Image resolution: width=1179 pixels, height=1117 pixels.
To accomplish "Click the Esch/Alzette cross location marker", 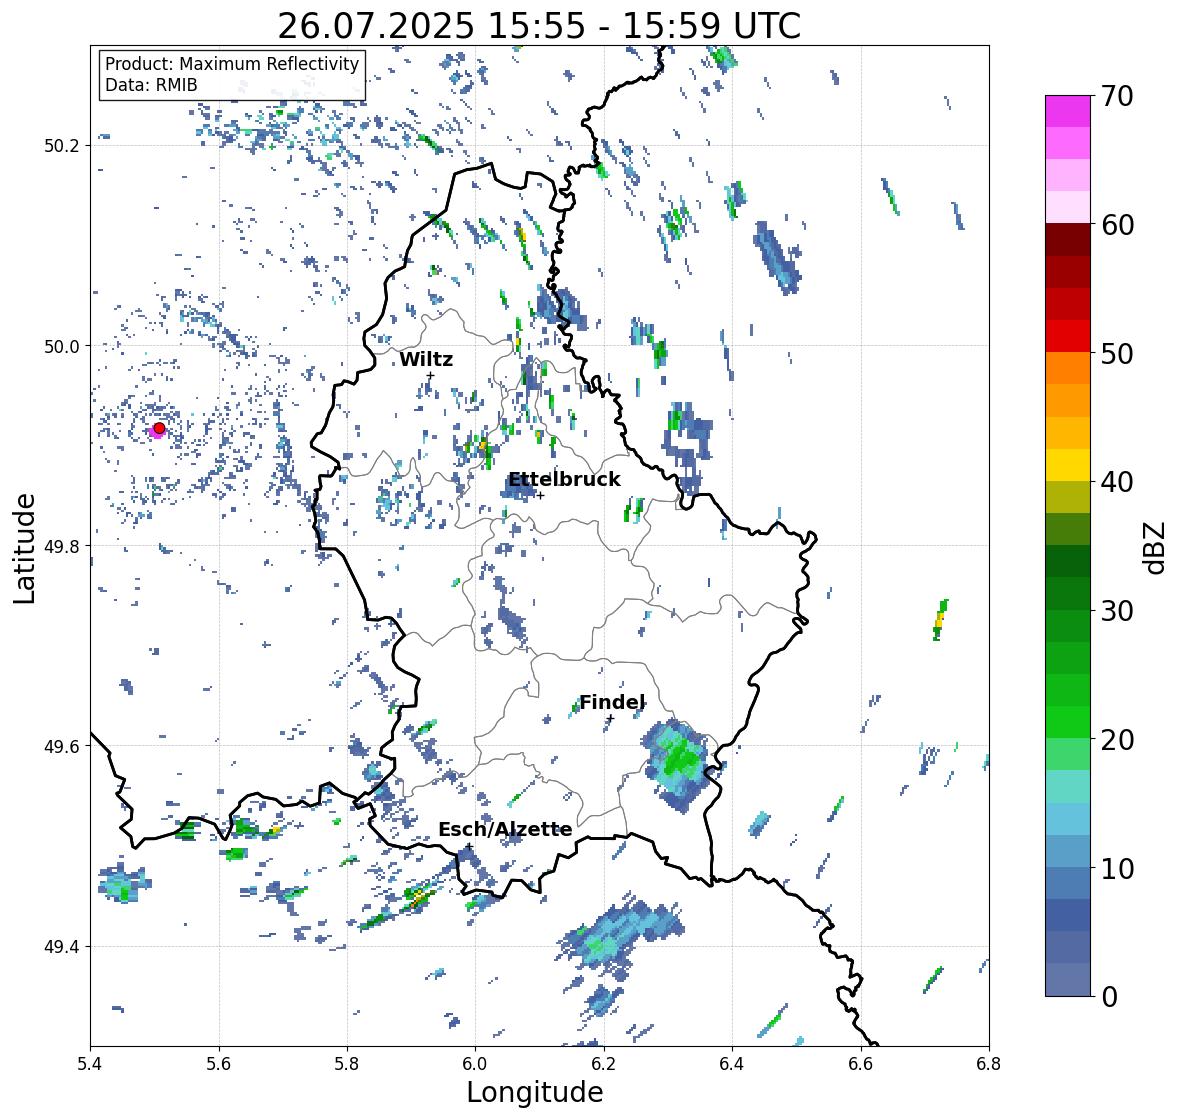I will pyautogui.click(x=469, y=846).
